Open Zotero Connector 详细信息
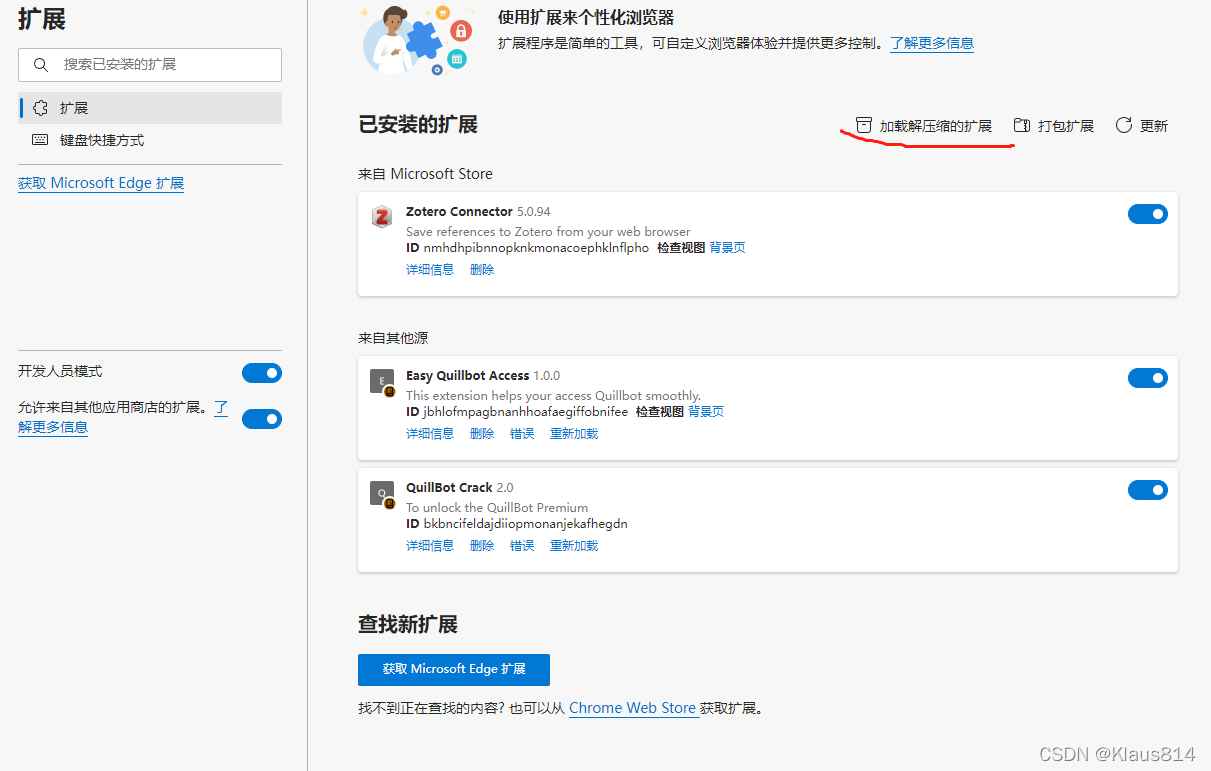1211x771 pixels. click(x=430, y=270)
